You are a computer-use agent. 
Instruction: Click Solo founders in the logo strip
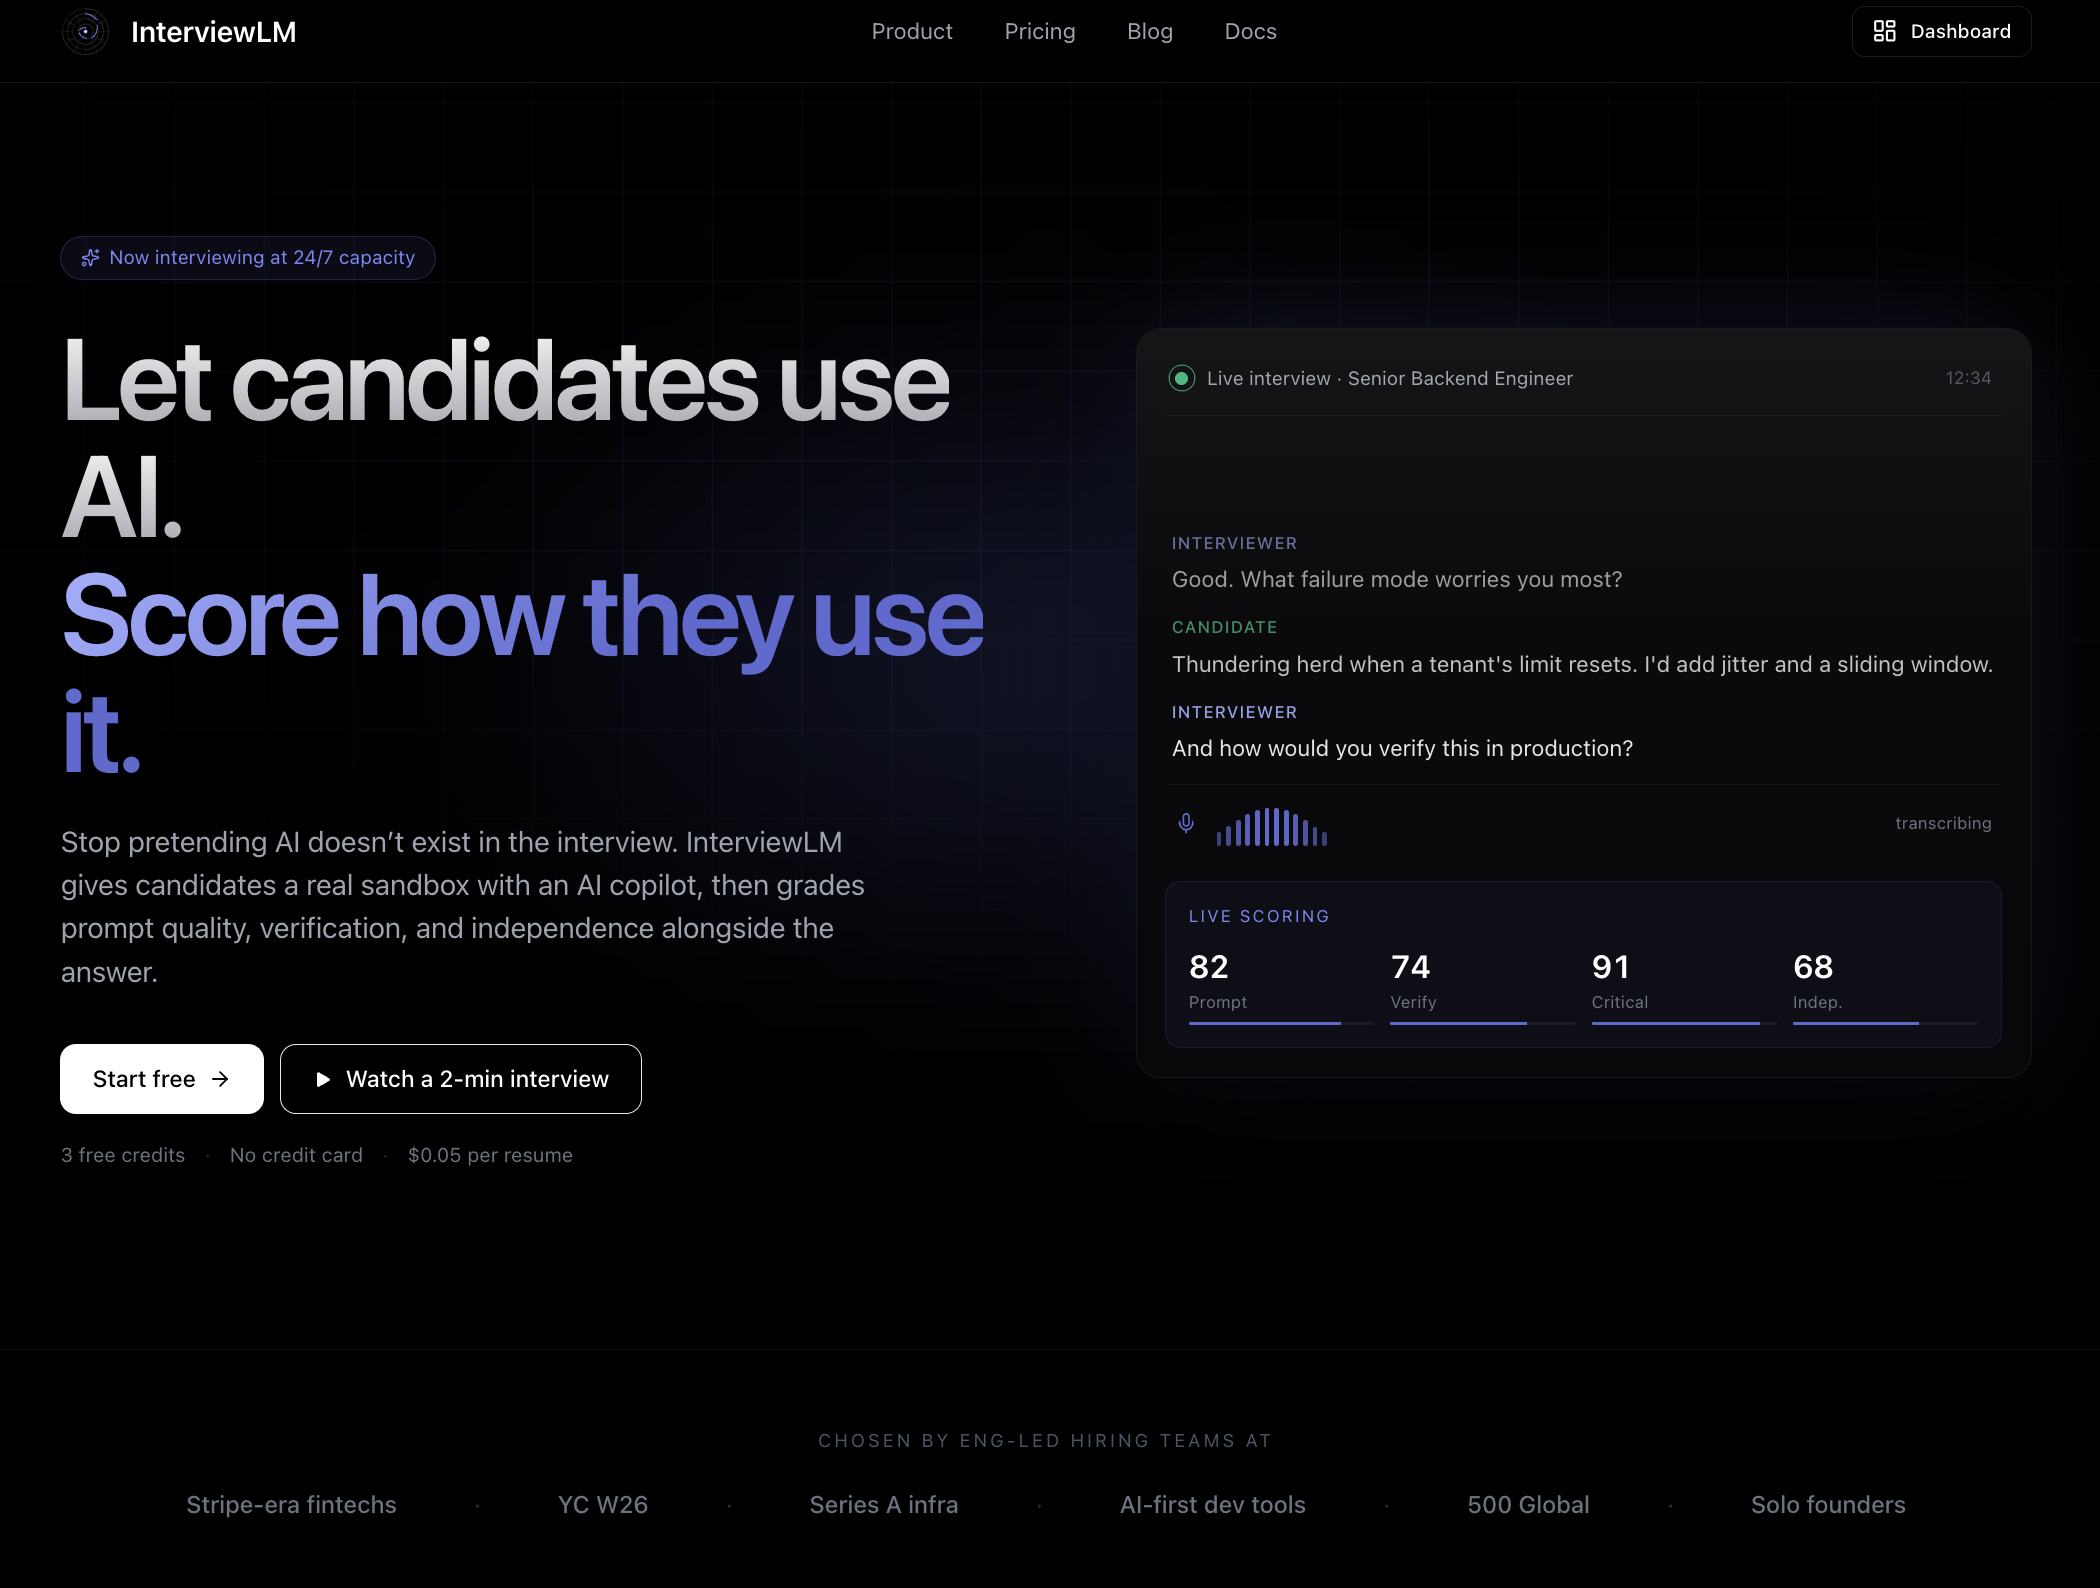pyautogui.click(x=1828, y=1505)
